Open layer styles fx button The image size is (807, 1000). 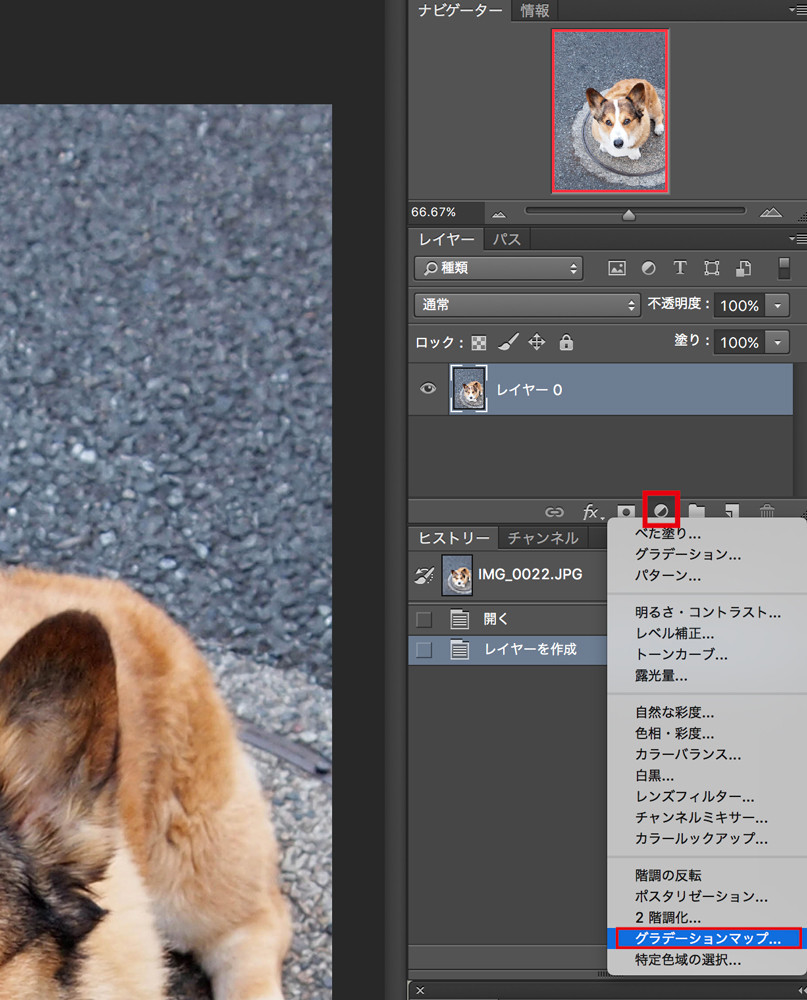[x=591, y=511]
